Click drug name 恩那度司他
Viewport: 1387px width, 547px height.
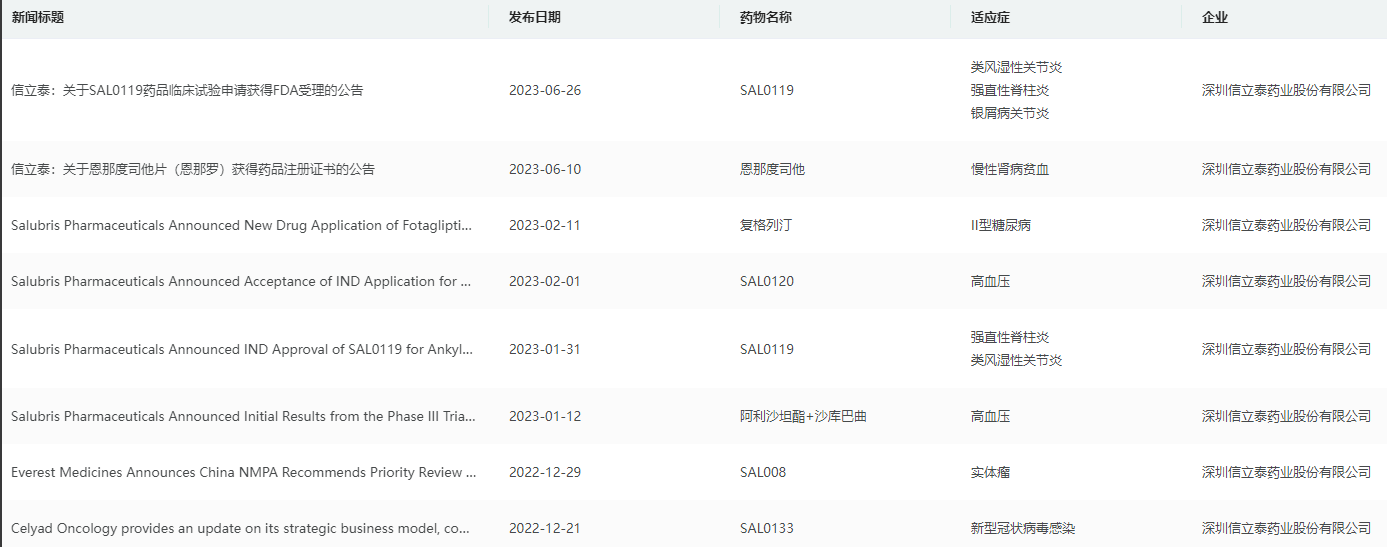772,169
